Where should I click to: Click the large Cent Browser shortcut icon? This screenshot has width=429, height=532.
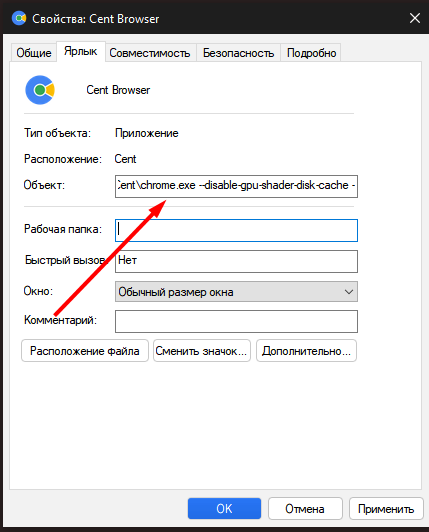pos(40,90)
